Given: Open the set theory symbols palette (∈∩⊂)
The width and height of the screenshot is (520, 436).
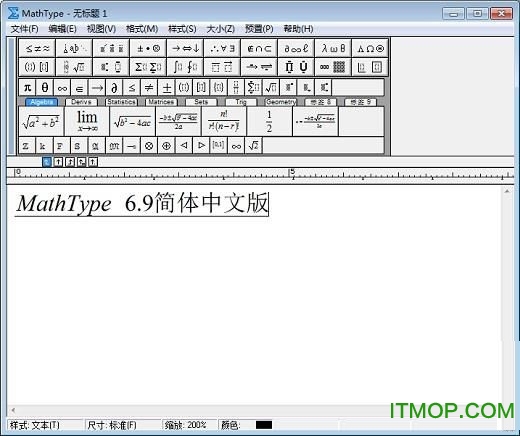Looking at the screenshot, I should [259, 49].
